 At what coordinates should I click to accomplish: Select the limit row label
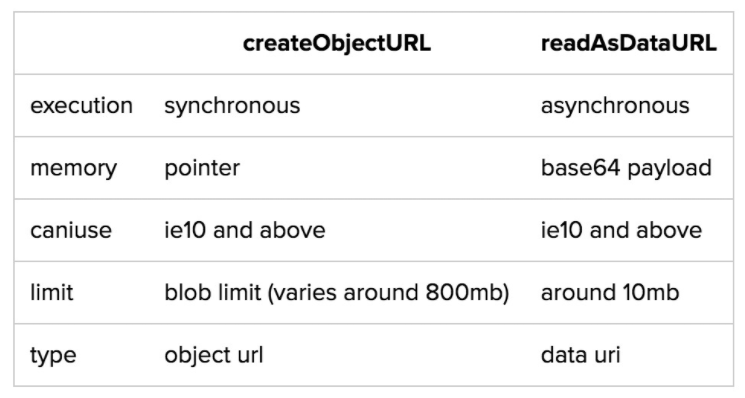pyautogui.click(x=52, y=293)
